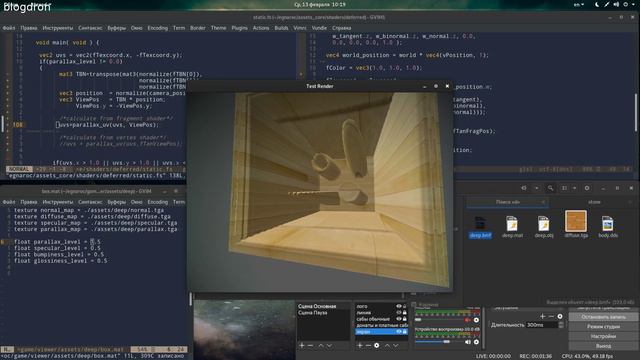Add scene transition with plus icon
This screenshot has height=360, width=640.
click(x=542, y=316)
